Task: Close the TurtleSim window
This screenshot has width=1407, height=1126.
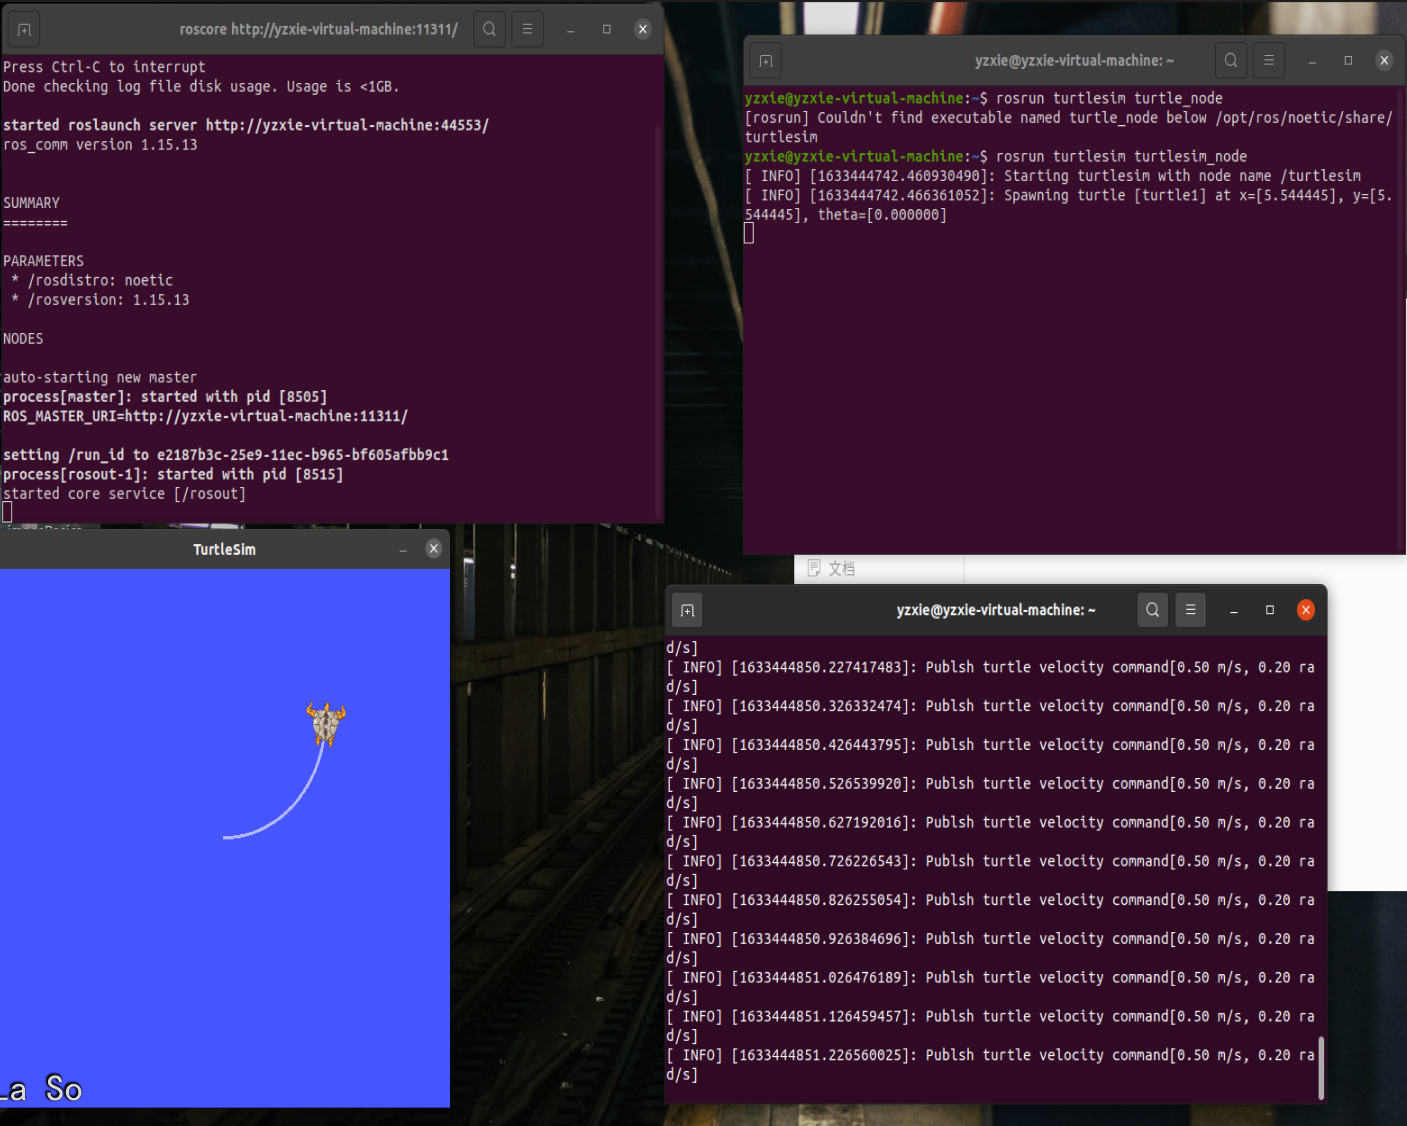Action: pos(434,549)
